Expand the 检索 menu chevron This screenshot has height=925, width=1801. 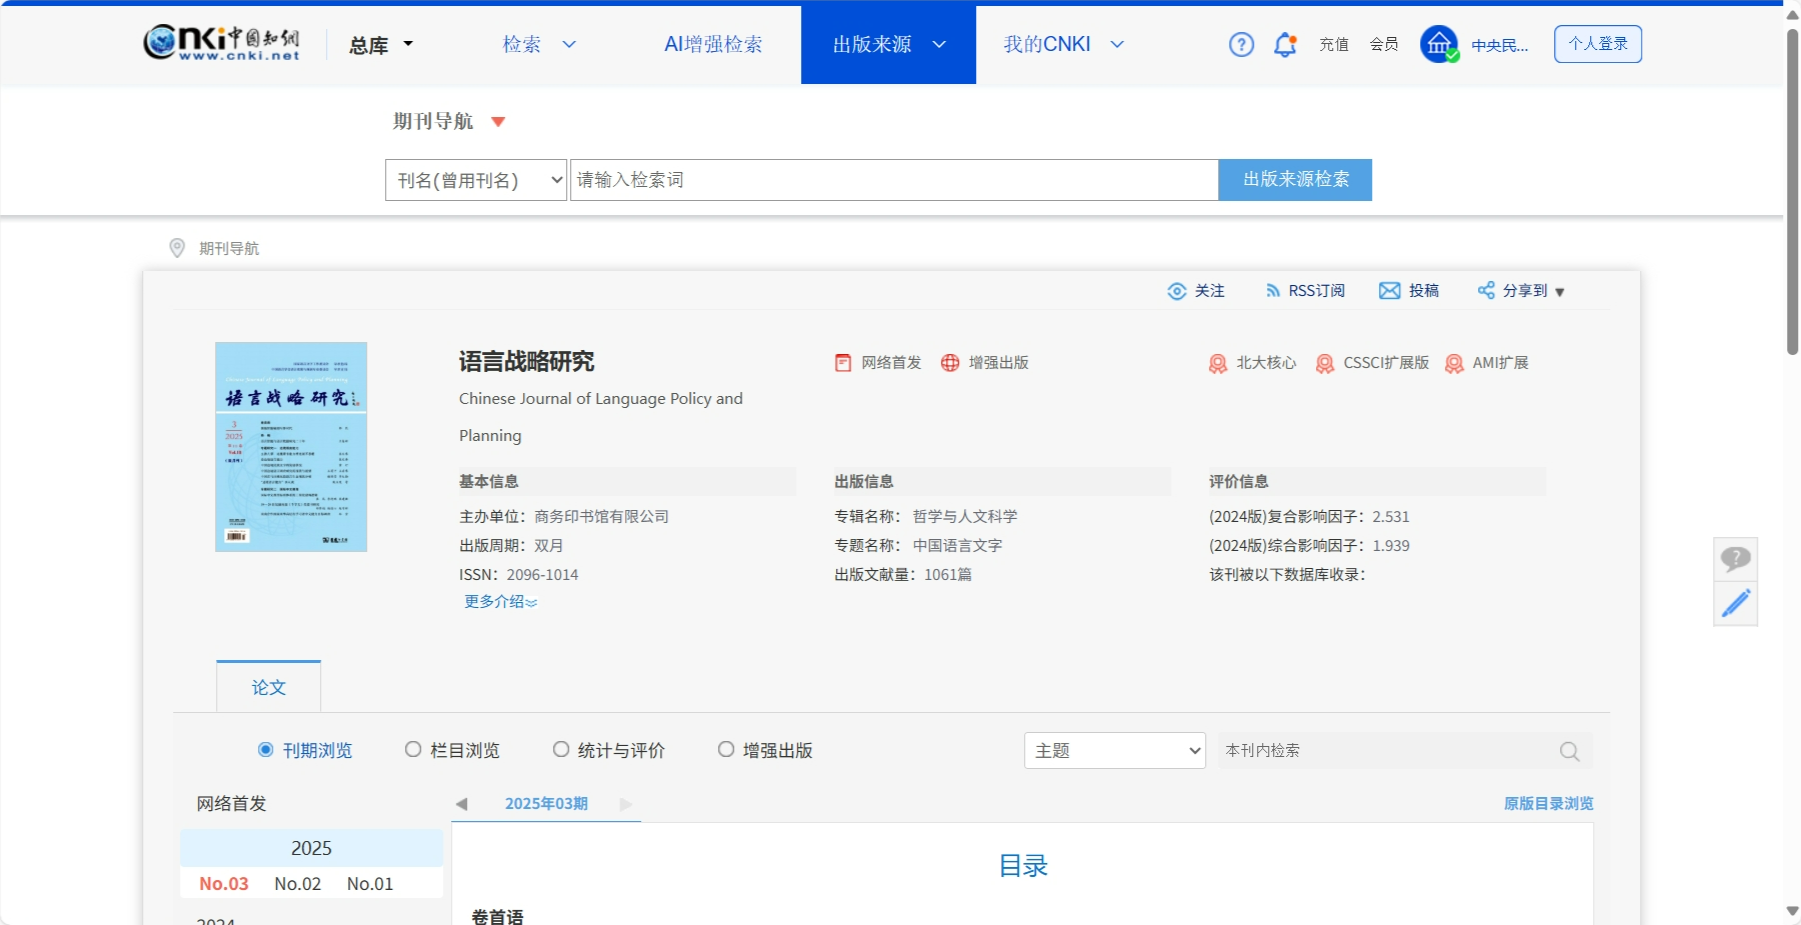569,44
